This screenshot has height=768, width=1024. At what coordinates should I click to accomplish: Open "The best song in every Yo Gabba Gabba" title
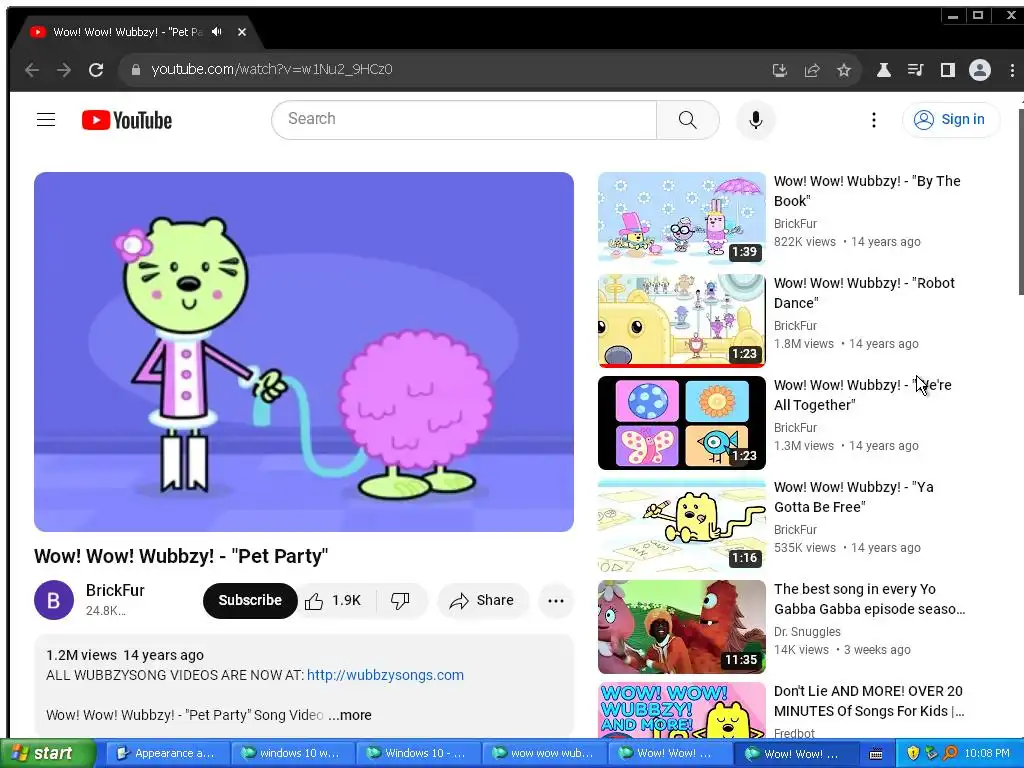click(x=869, y=599)
